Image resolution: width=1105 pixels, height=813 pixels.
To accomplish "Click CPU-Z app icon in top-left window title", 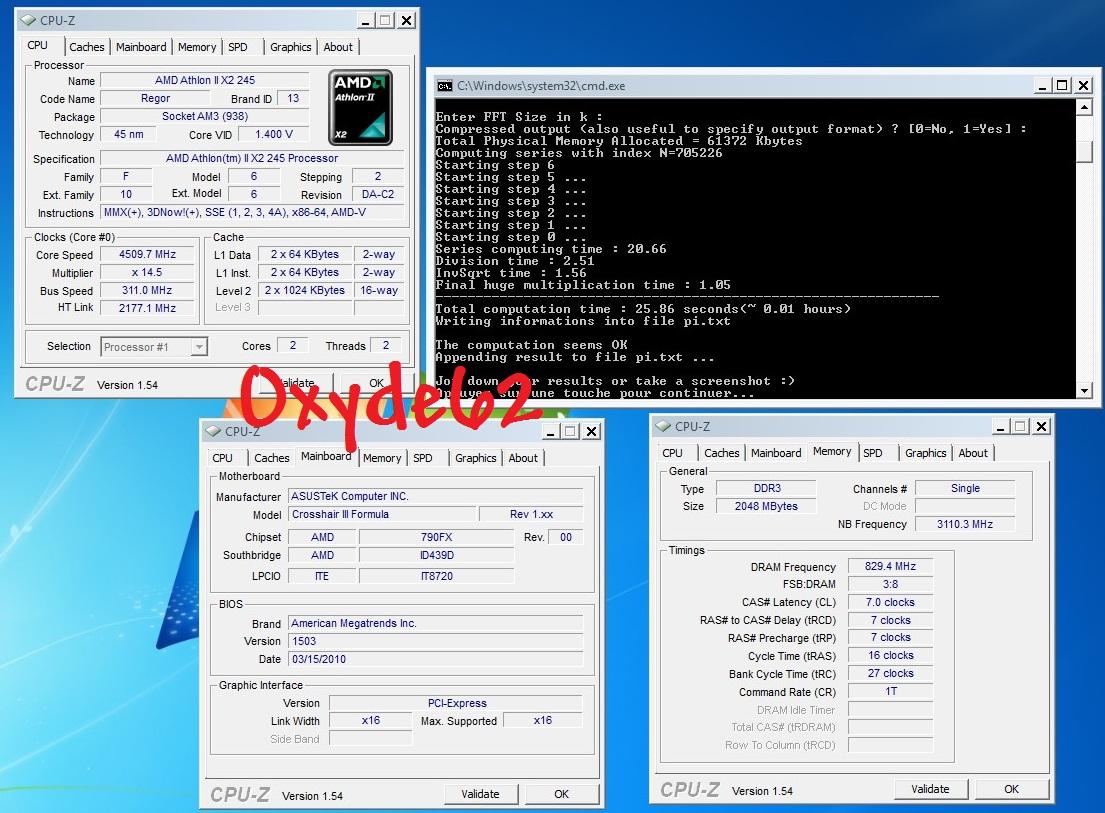I will coord(28,20).
